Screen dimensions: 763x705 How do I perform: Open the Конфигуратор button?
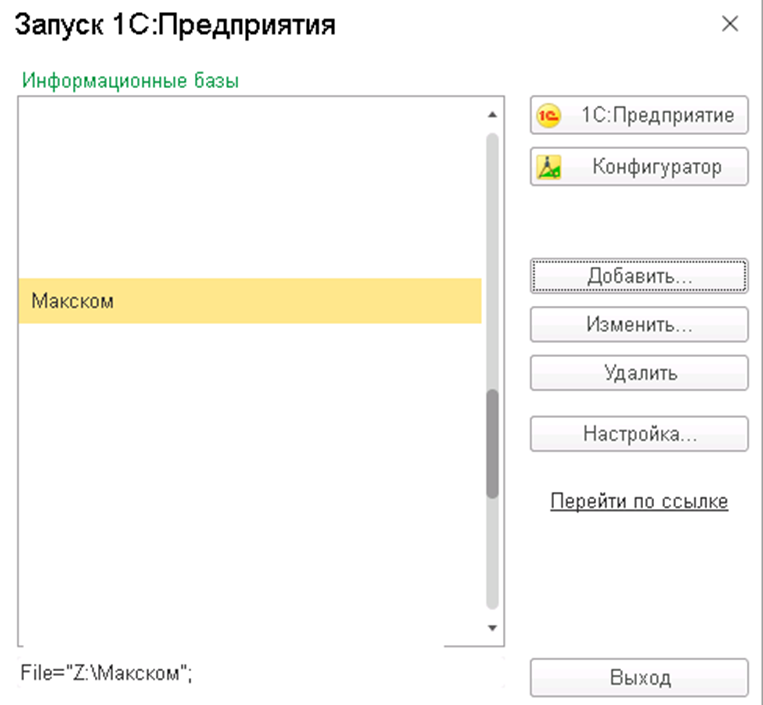(x=639, y=167)
